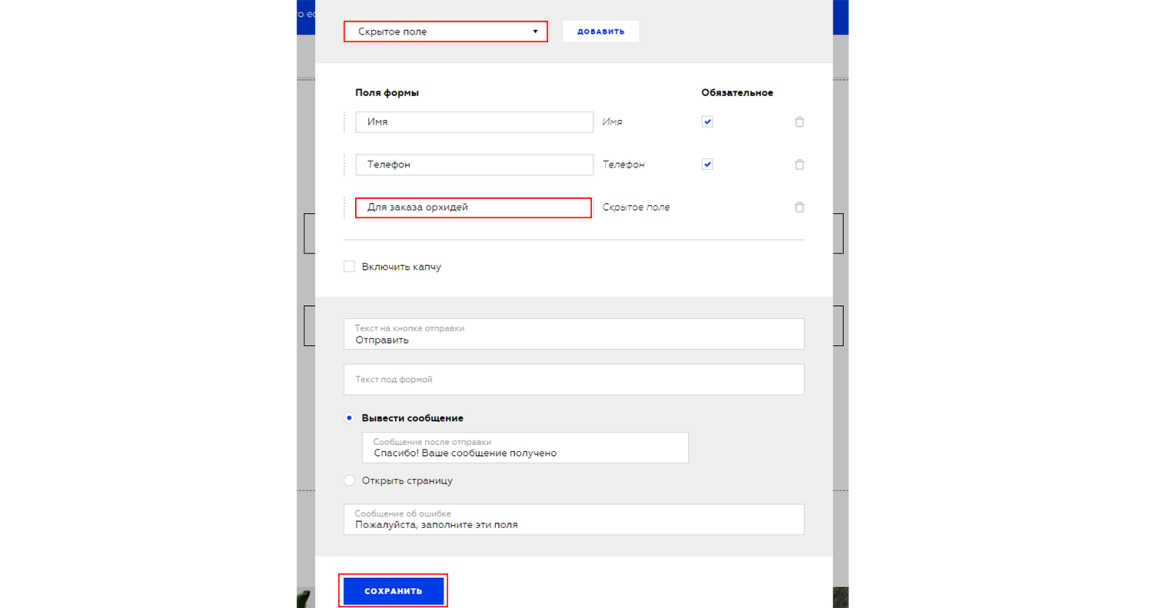Select the Вывести сообщение radio option
The image size is (1160, 608).
click(x=349, y=418)
